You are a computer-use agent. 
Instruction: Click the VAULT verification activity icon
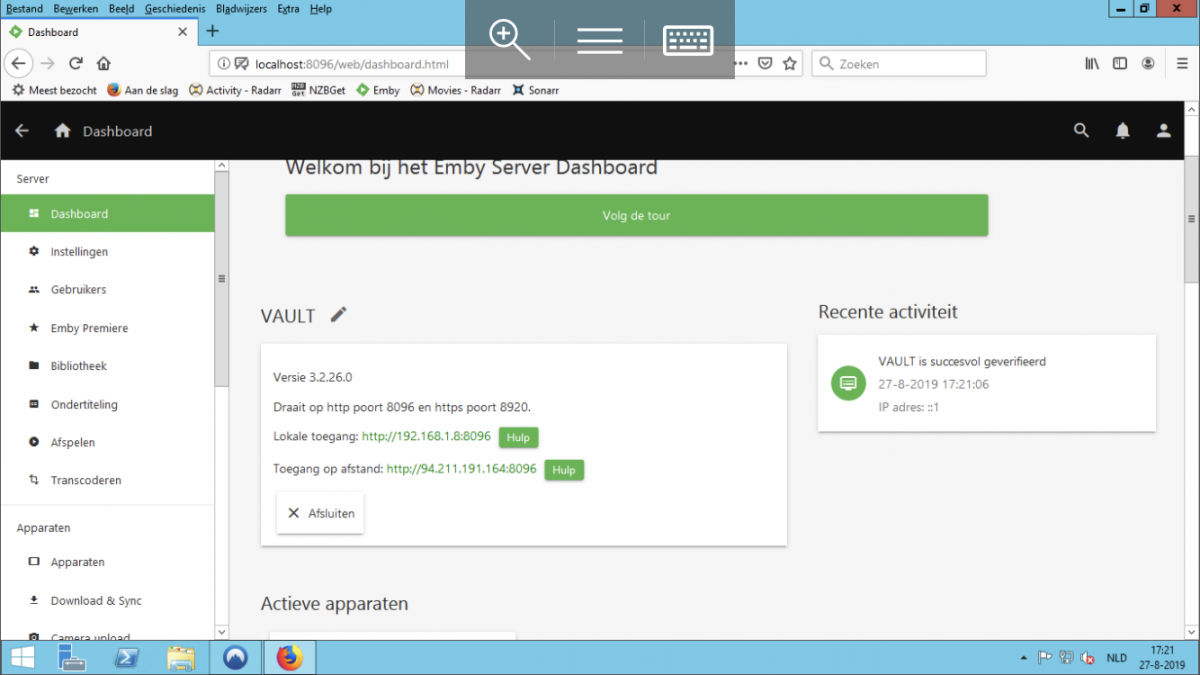point(848,383)
